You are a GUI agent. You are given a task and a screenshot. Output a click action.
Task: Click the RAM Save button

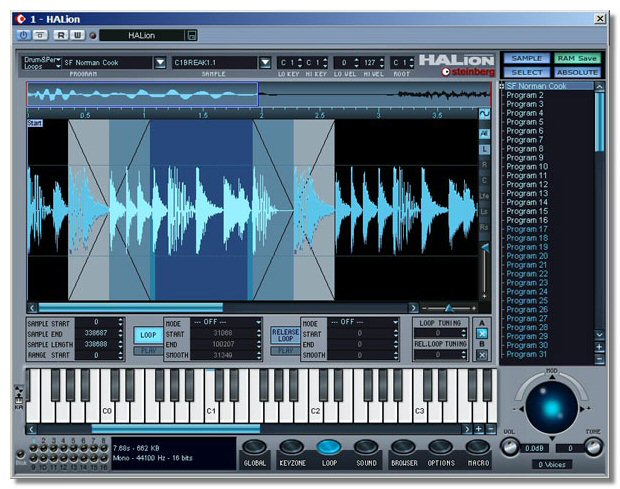577,59
